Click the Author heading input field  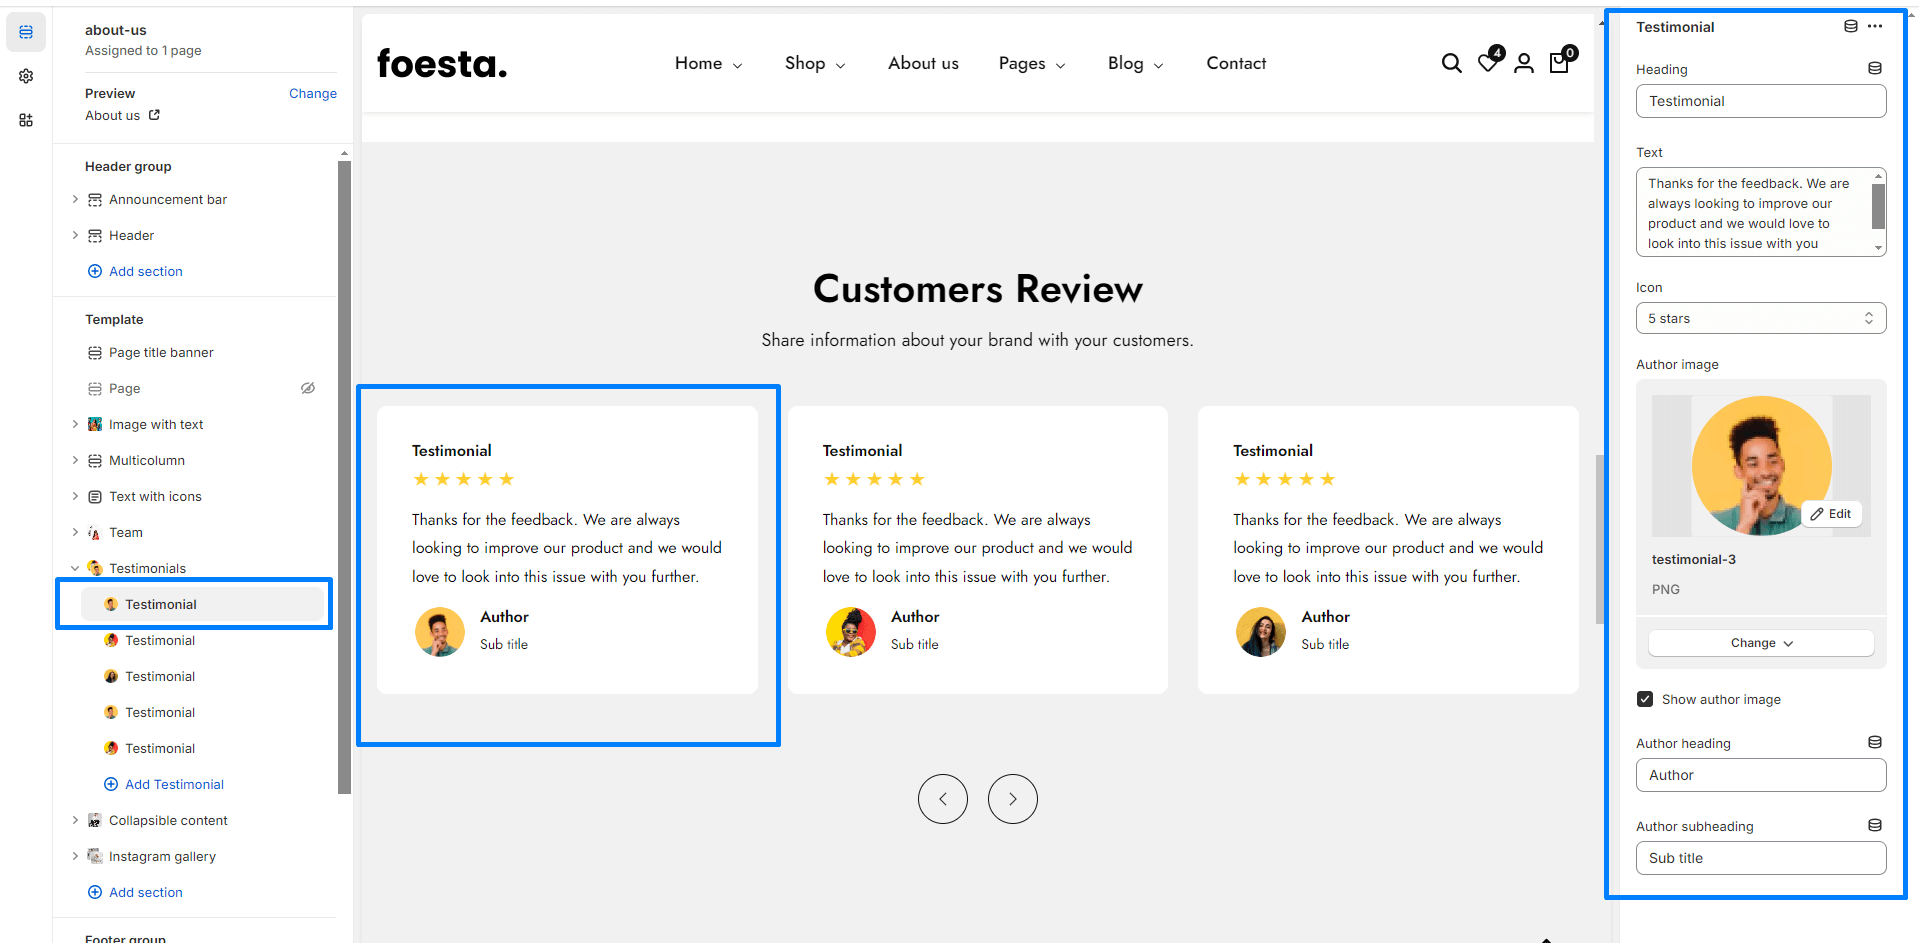click(x=1760, y=775)
